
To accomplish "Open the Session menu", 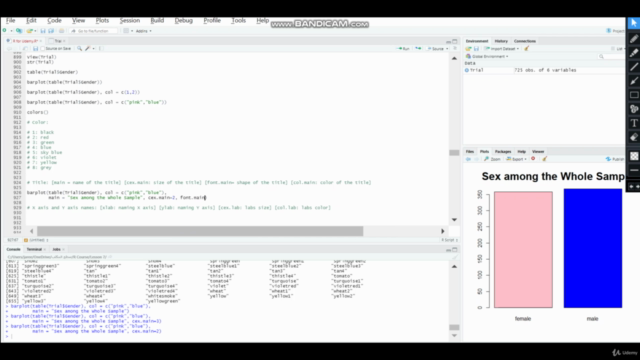I will click(x=129, y=20).
